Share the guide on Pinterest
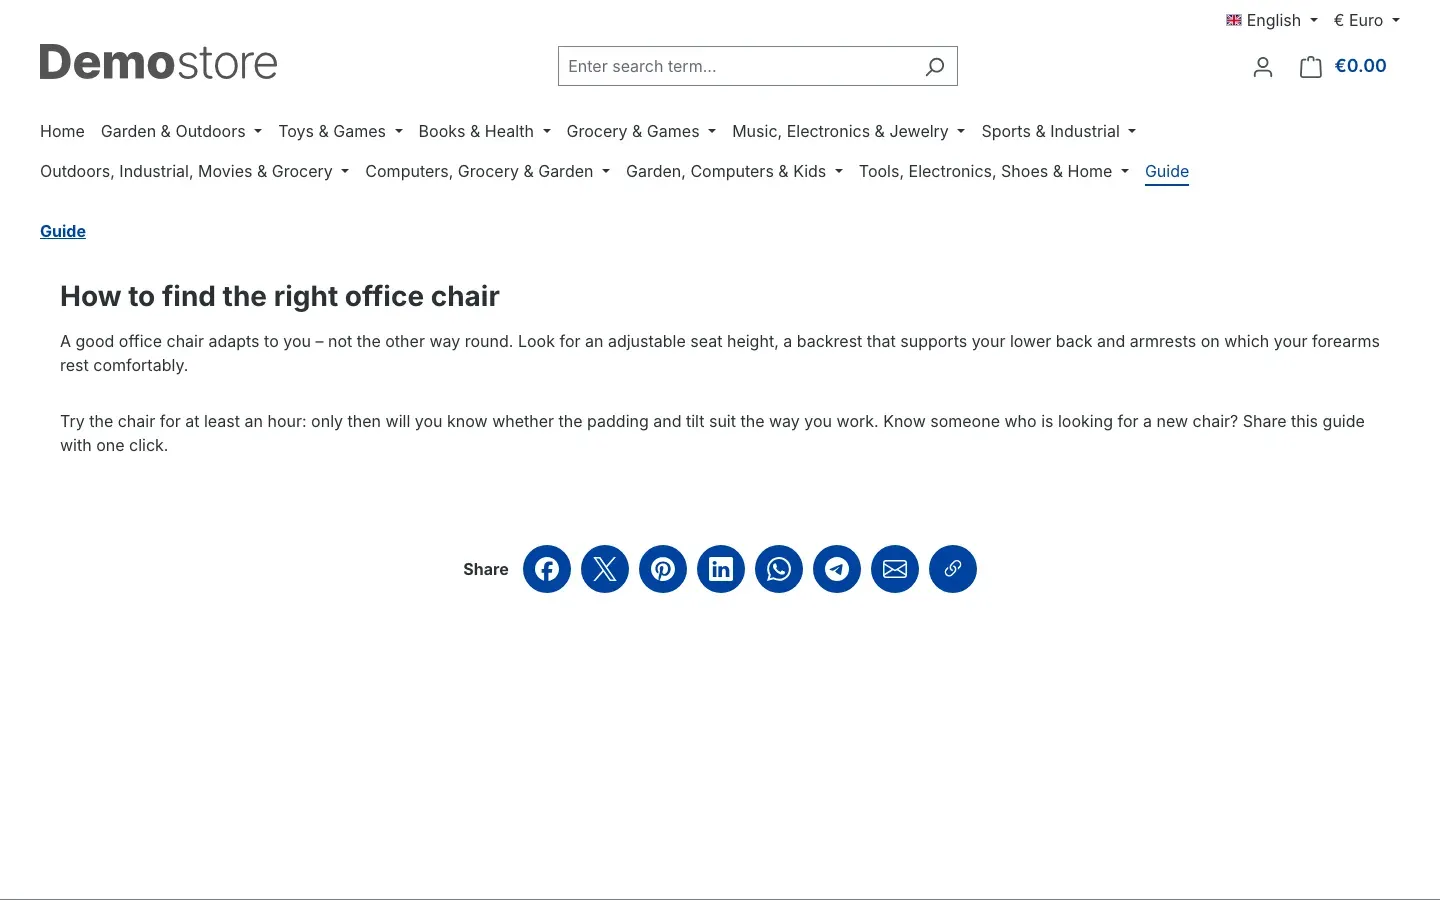The image size is (1440, 900). point(663,569)
